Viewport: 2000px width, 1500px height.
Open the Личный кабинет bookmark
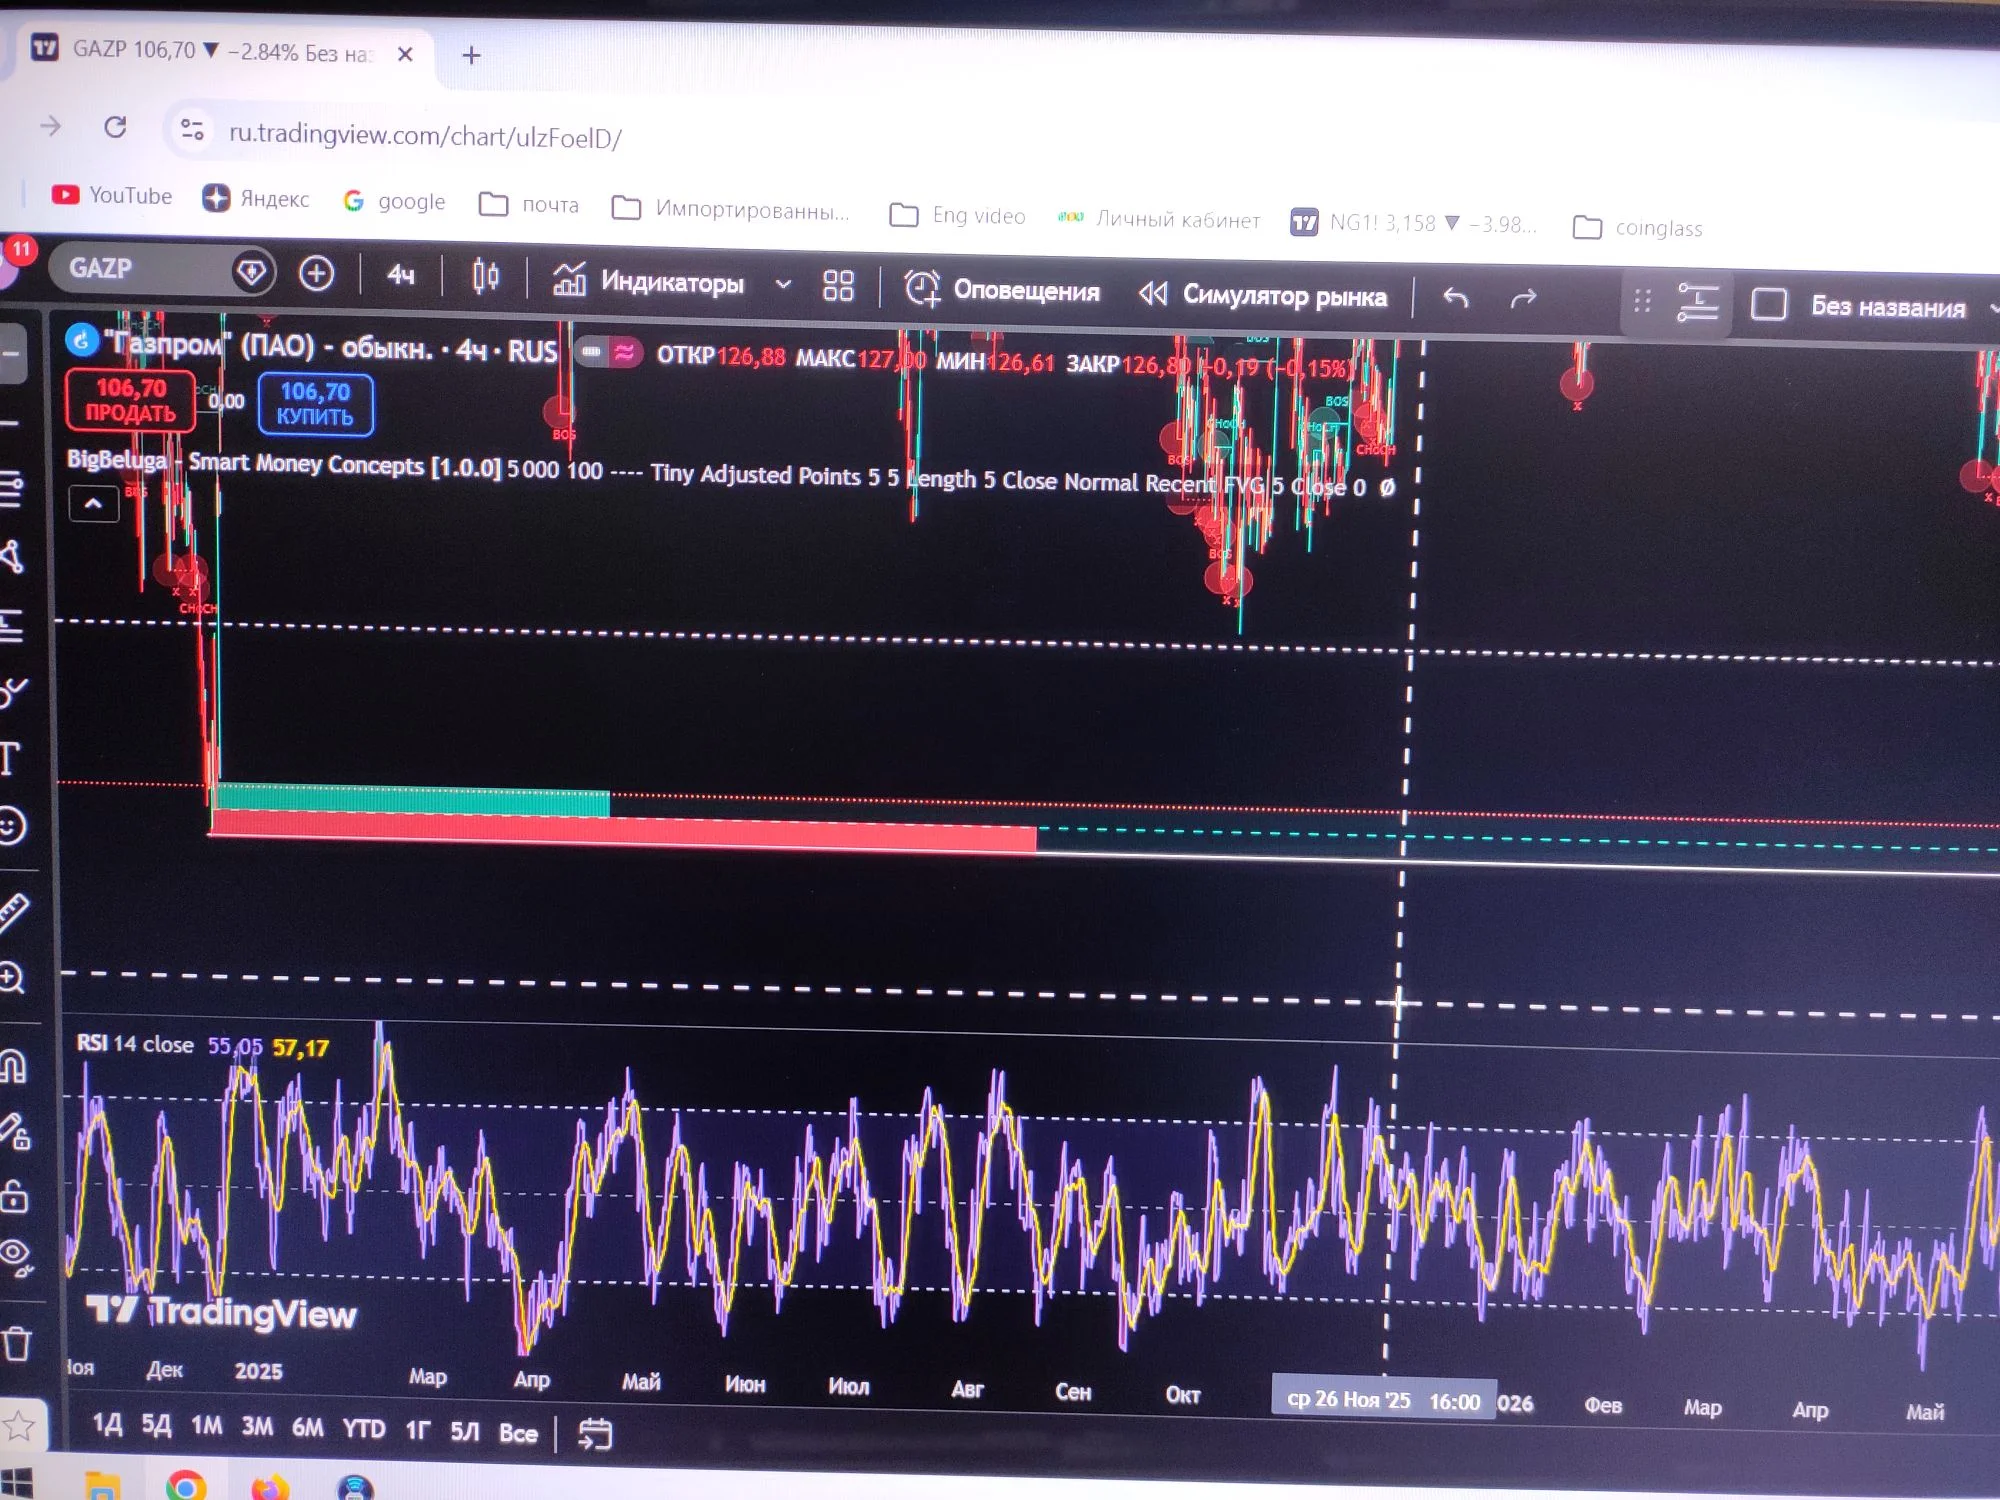pos(1159,219)
